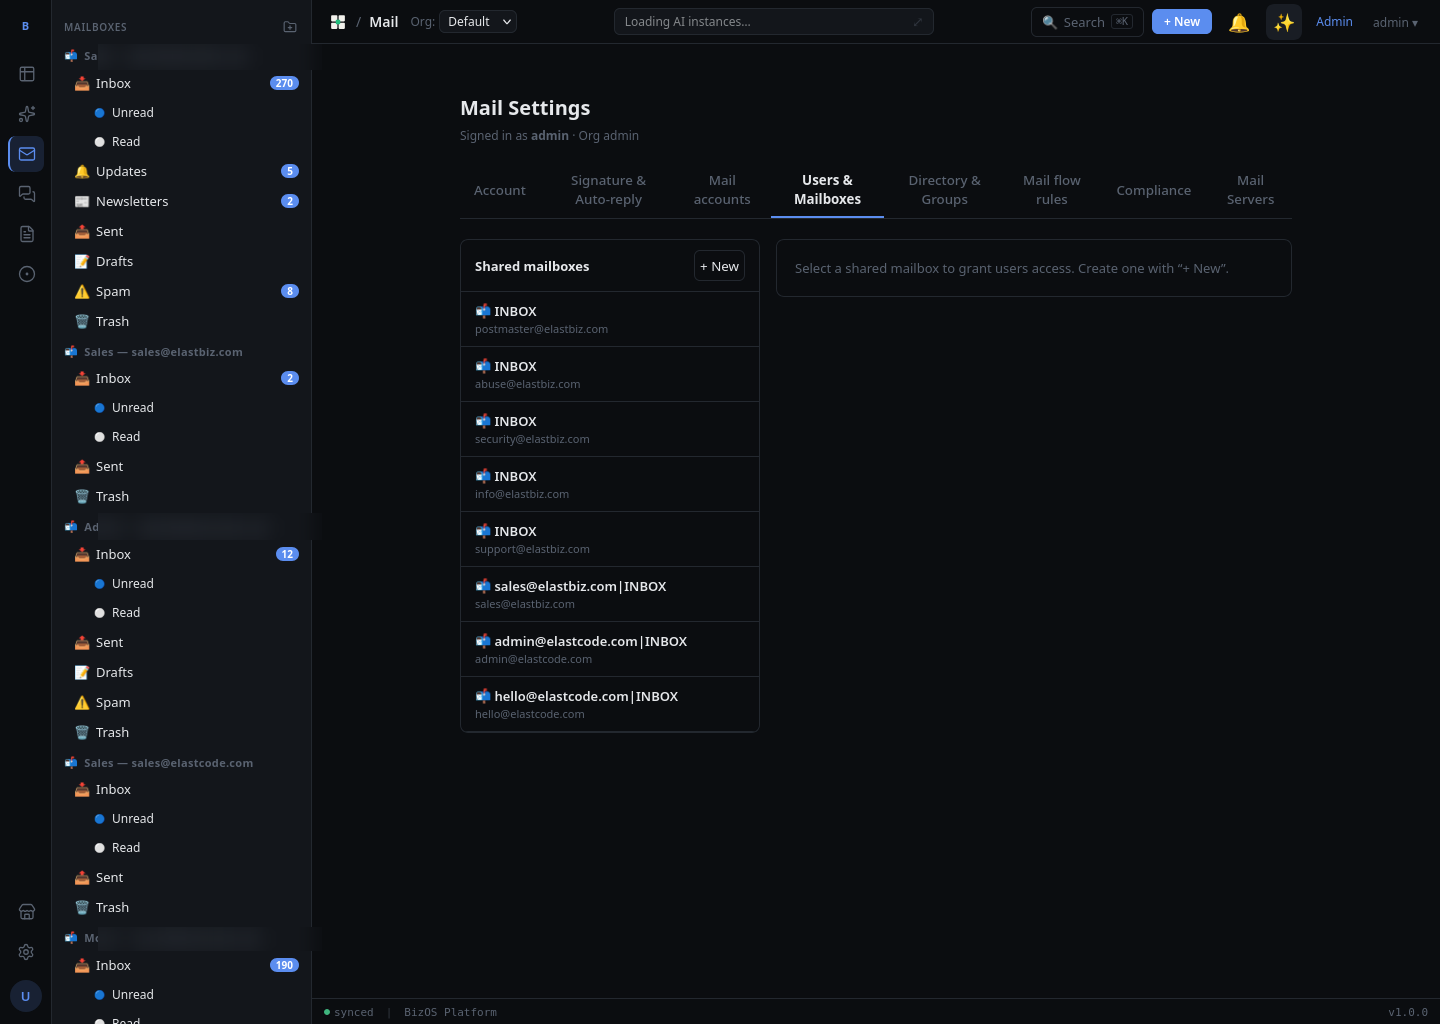Select hello@elastcode.com|INBOX shared mailbox
Screen dimensions: 1440x1024
pos(610,704)
